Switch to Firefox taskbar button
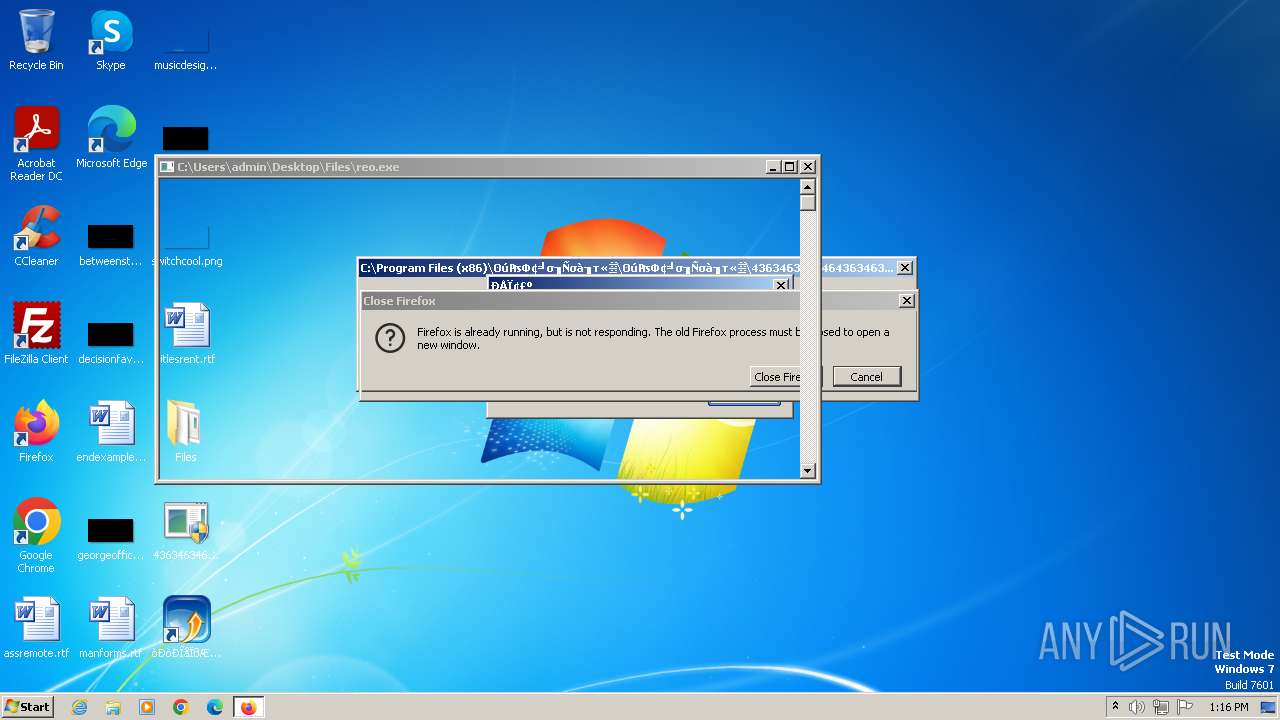 248,707
